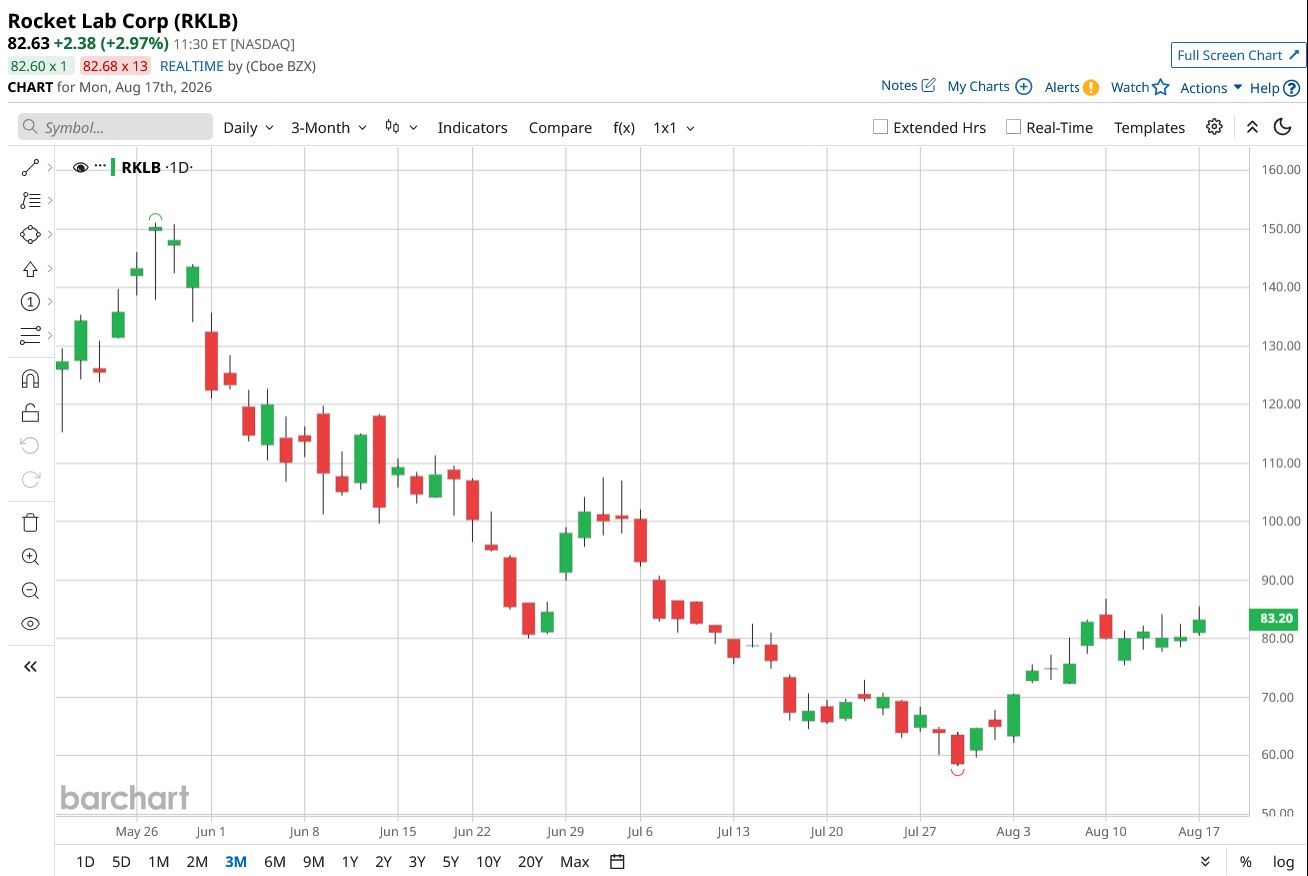Open the Templates menu
Image resolution: width=1308 pixels, height=876 pixels.
[x=1149, y=127]
